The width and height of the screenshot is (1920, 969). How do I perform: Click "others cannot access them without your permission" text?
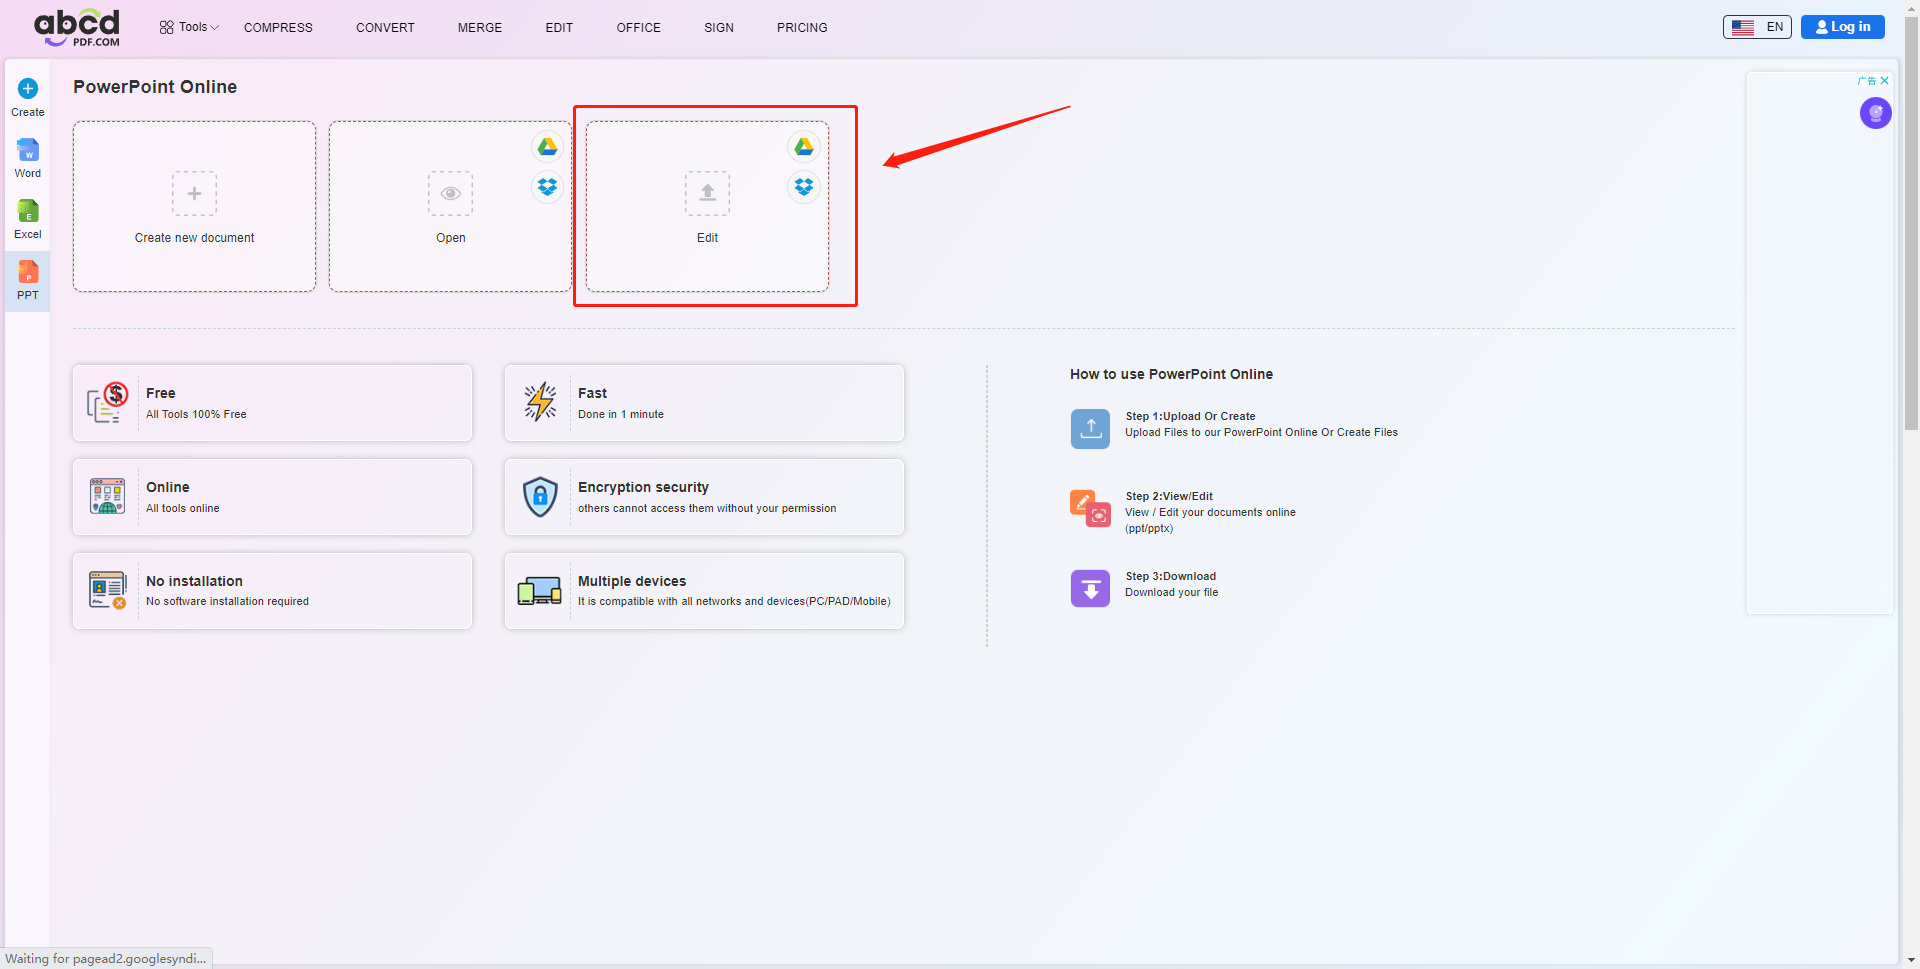[x=707, y=508]
